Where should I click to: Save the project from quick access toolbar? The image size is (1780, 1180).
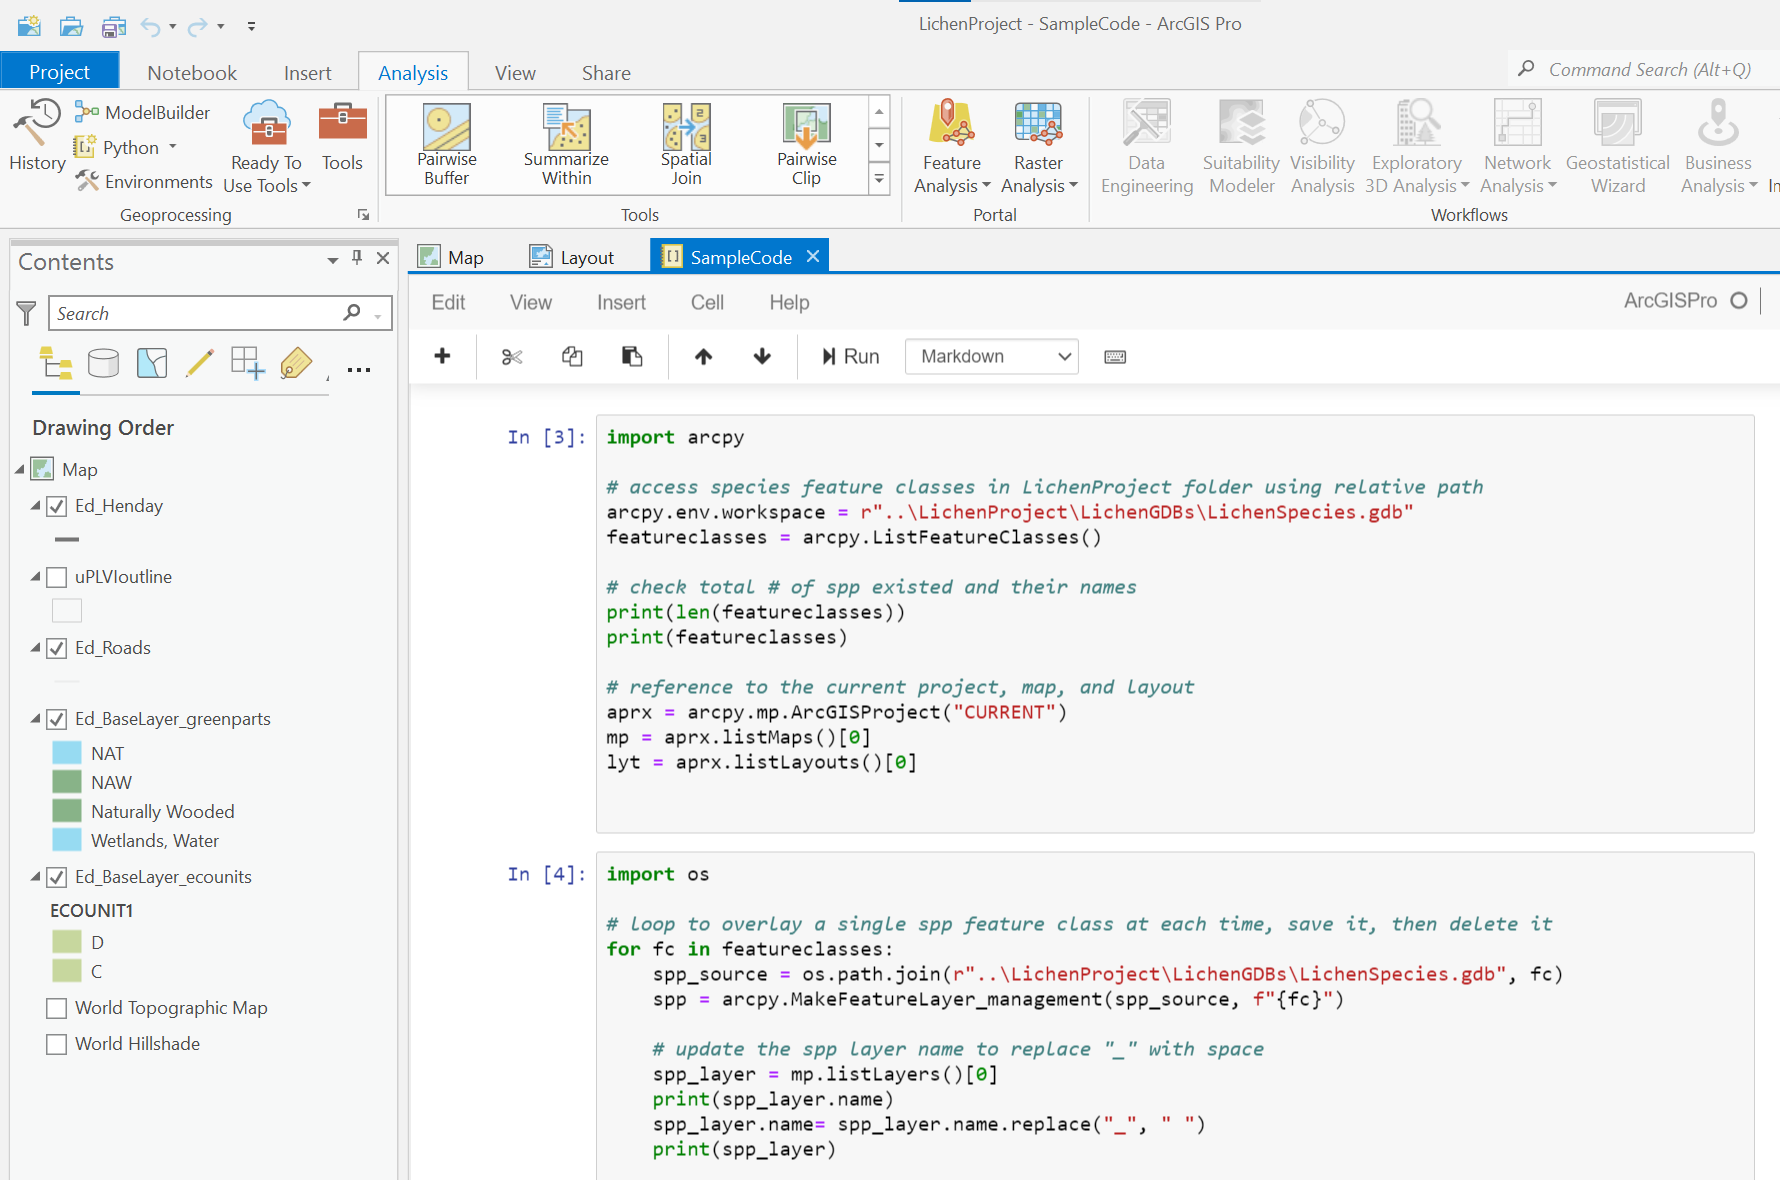113,26
